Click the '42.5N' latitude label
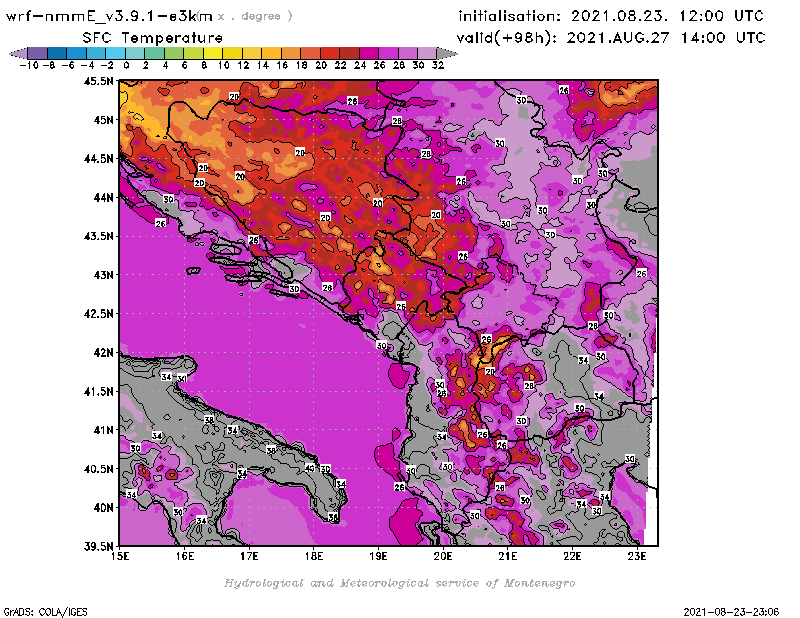Viewport: 800px width, 618px height. pyautogui.click(x=98, y=314)
